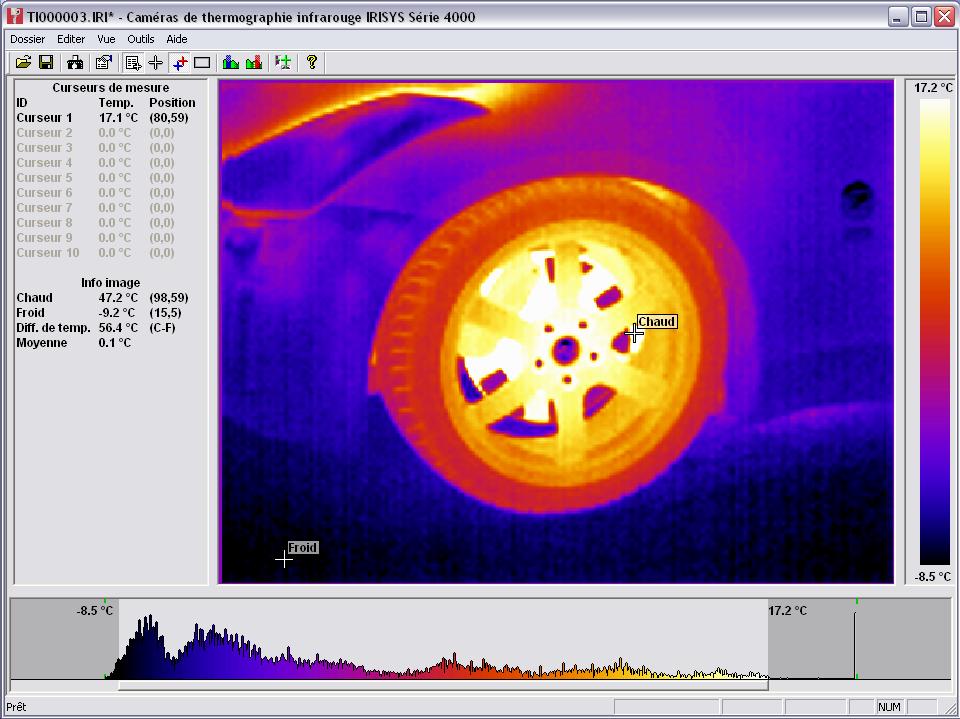Click the Save floppy disk icon
This screenshot has width=960, height=719.
[46, 62]
